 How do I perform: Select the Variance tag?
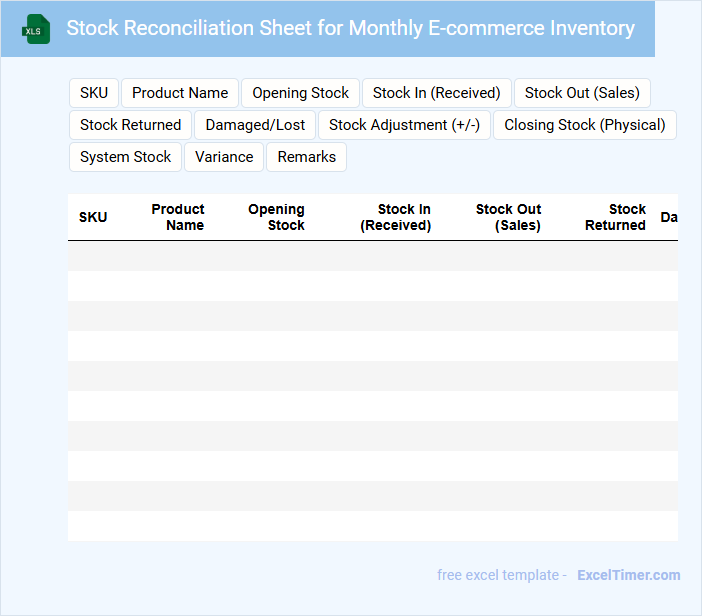point(224,157)
